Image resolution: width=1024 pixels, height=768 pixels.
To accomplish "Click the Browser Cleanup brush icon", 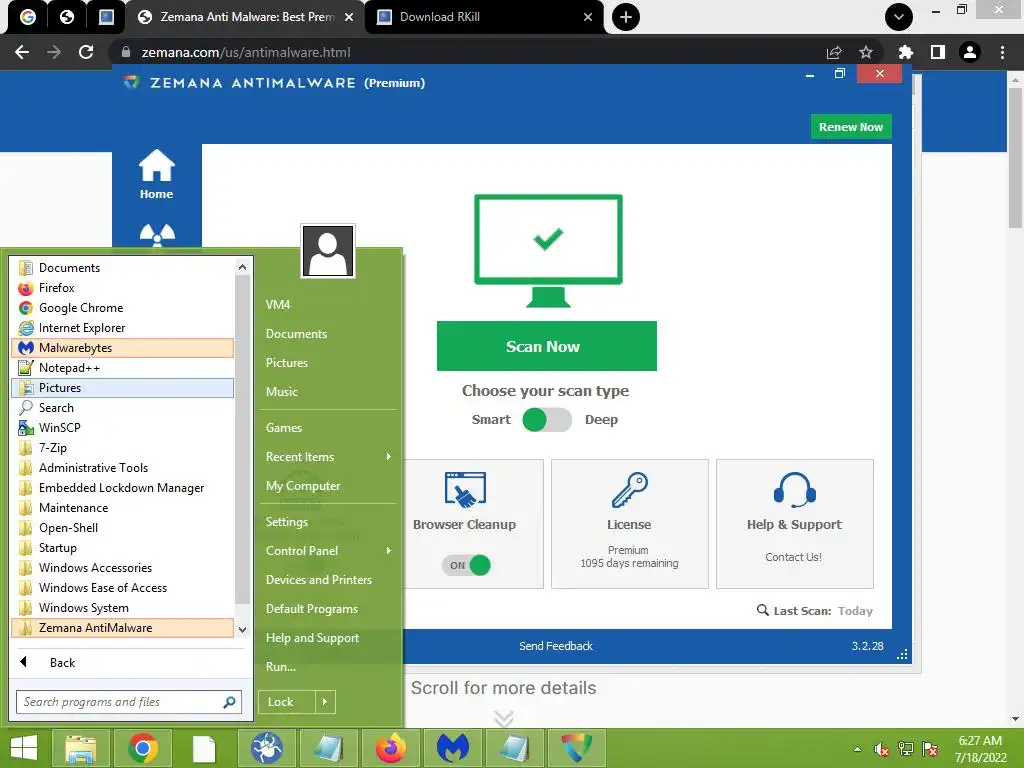I will 465,490.
